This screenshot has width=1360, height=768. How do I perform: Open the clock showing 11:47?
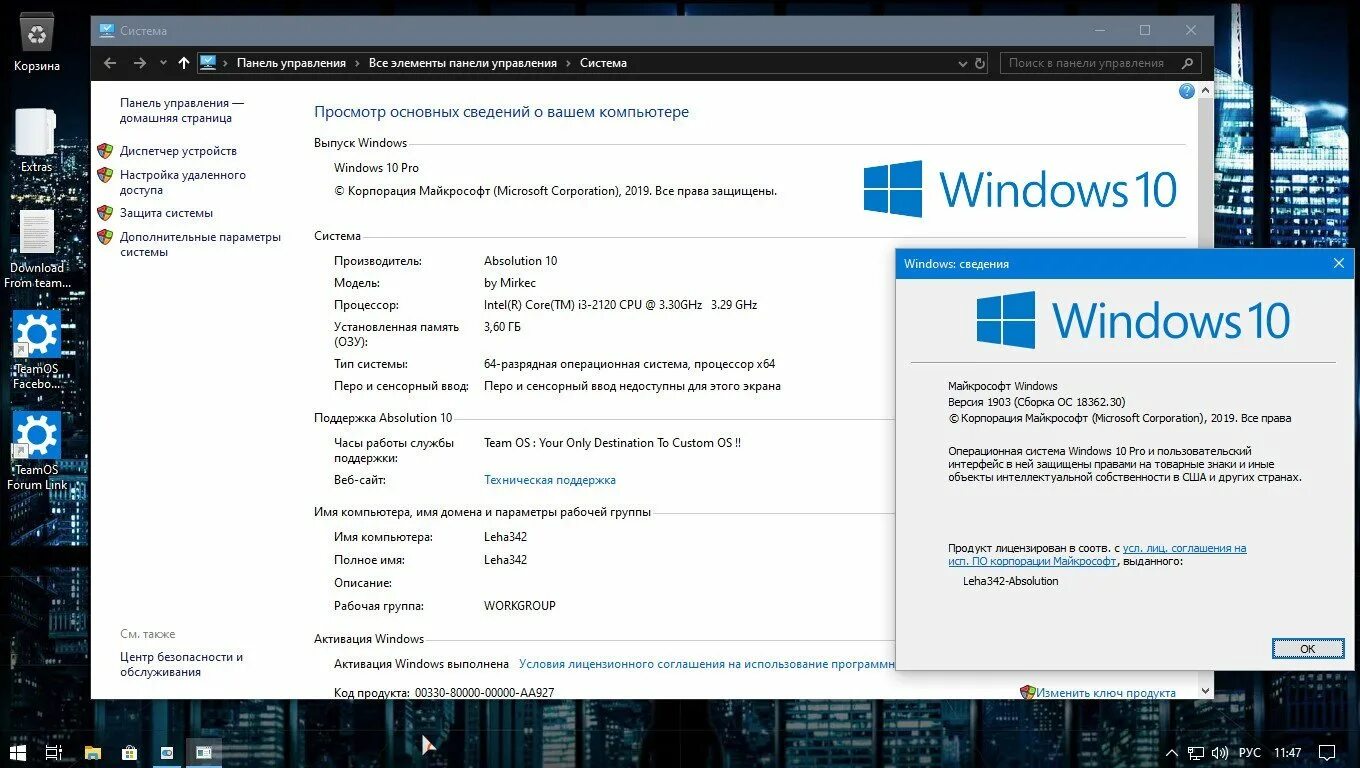click(x=1288, y=752)
